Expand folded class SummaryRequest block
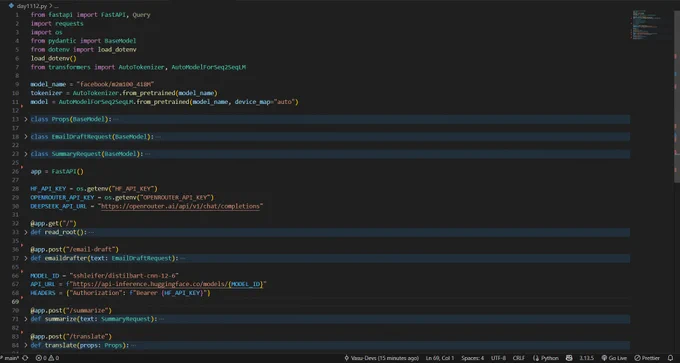This screenshot has width=680, height=363. click(26, 154)
